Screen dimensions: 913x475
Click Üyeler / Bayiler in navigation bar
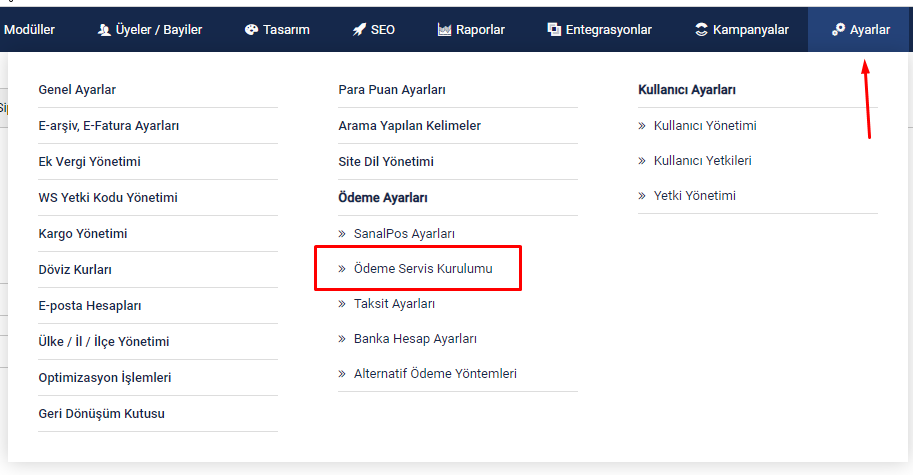pyautogui.click(x=150, y=30)
